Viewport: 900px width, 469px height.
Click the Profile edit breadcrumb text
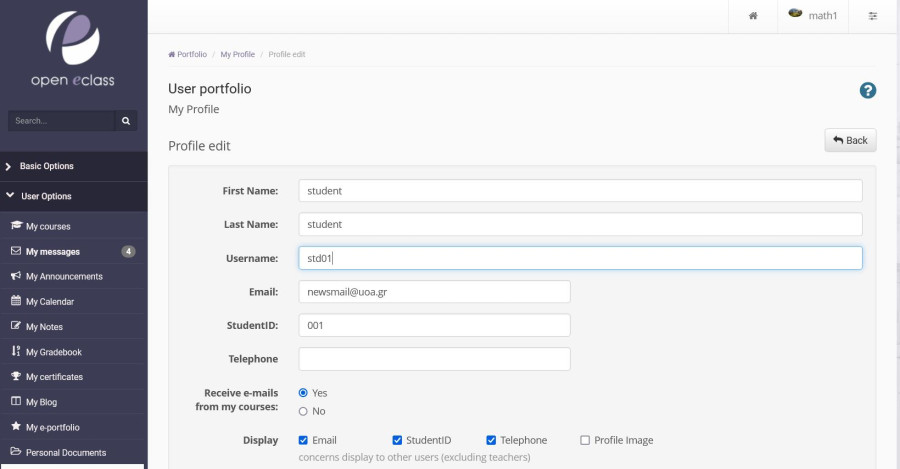click(287, 55)
